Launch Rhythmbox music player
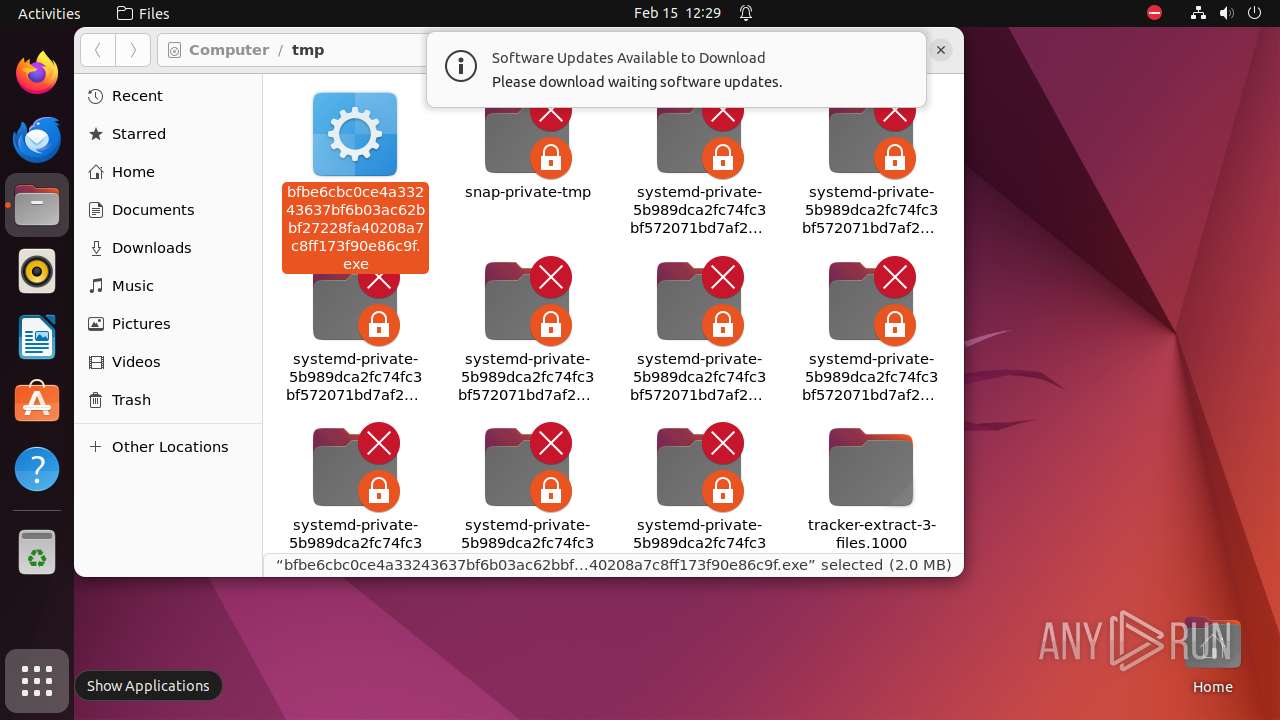This screenshot has width=1280, height=720. point(37,271)
